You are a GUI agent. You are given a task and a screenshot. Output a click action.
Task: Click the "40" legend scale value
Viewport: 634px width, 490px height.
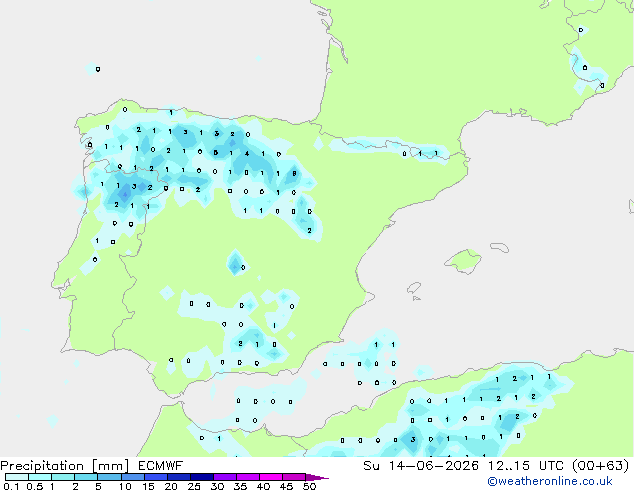click(263, 486)
